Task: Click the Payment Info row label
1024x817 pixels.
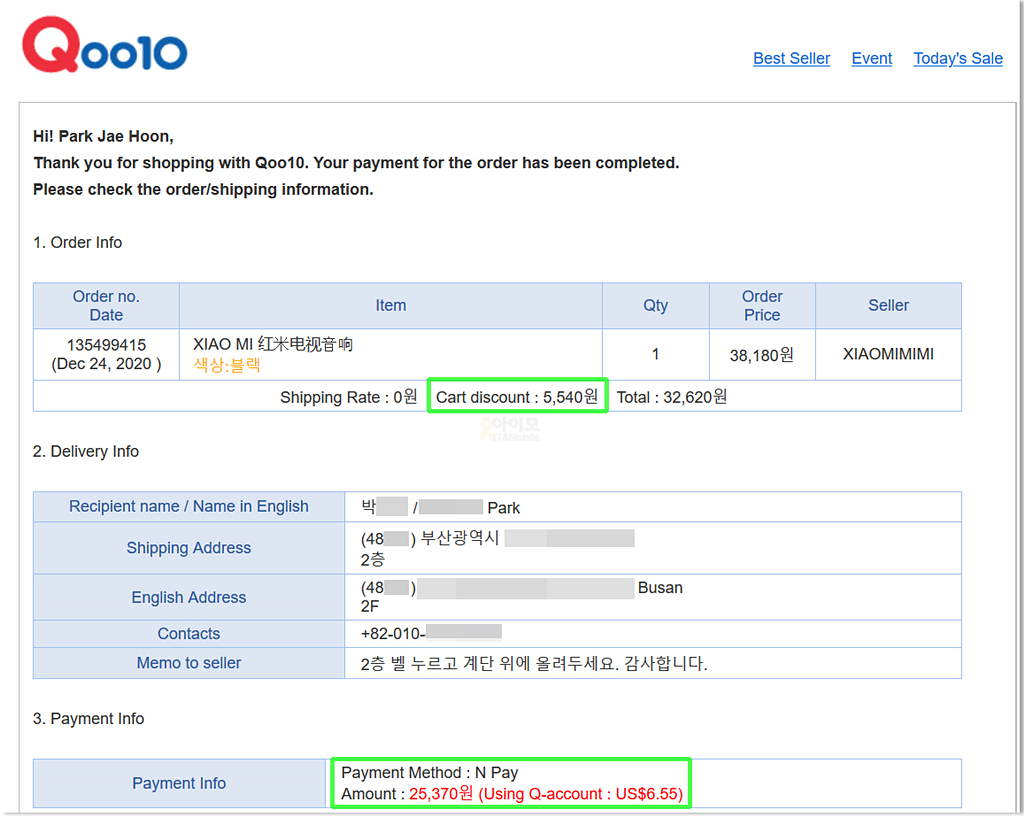Action: point(179,783)
